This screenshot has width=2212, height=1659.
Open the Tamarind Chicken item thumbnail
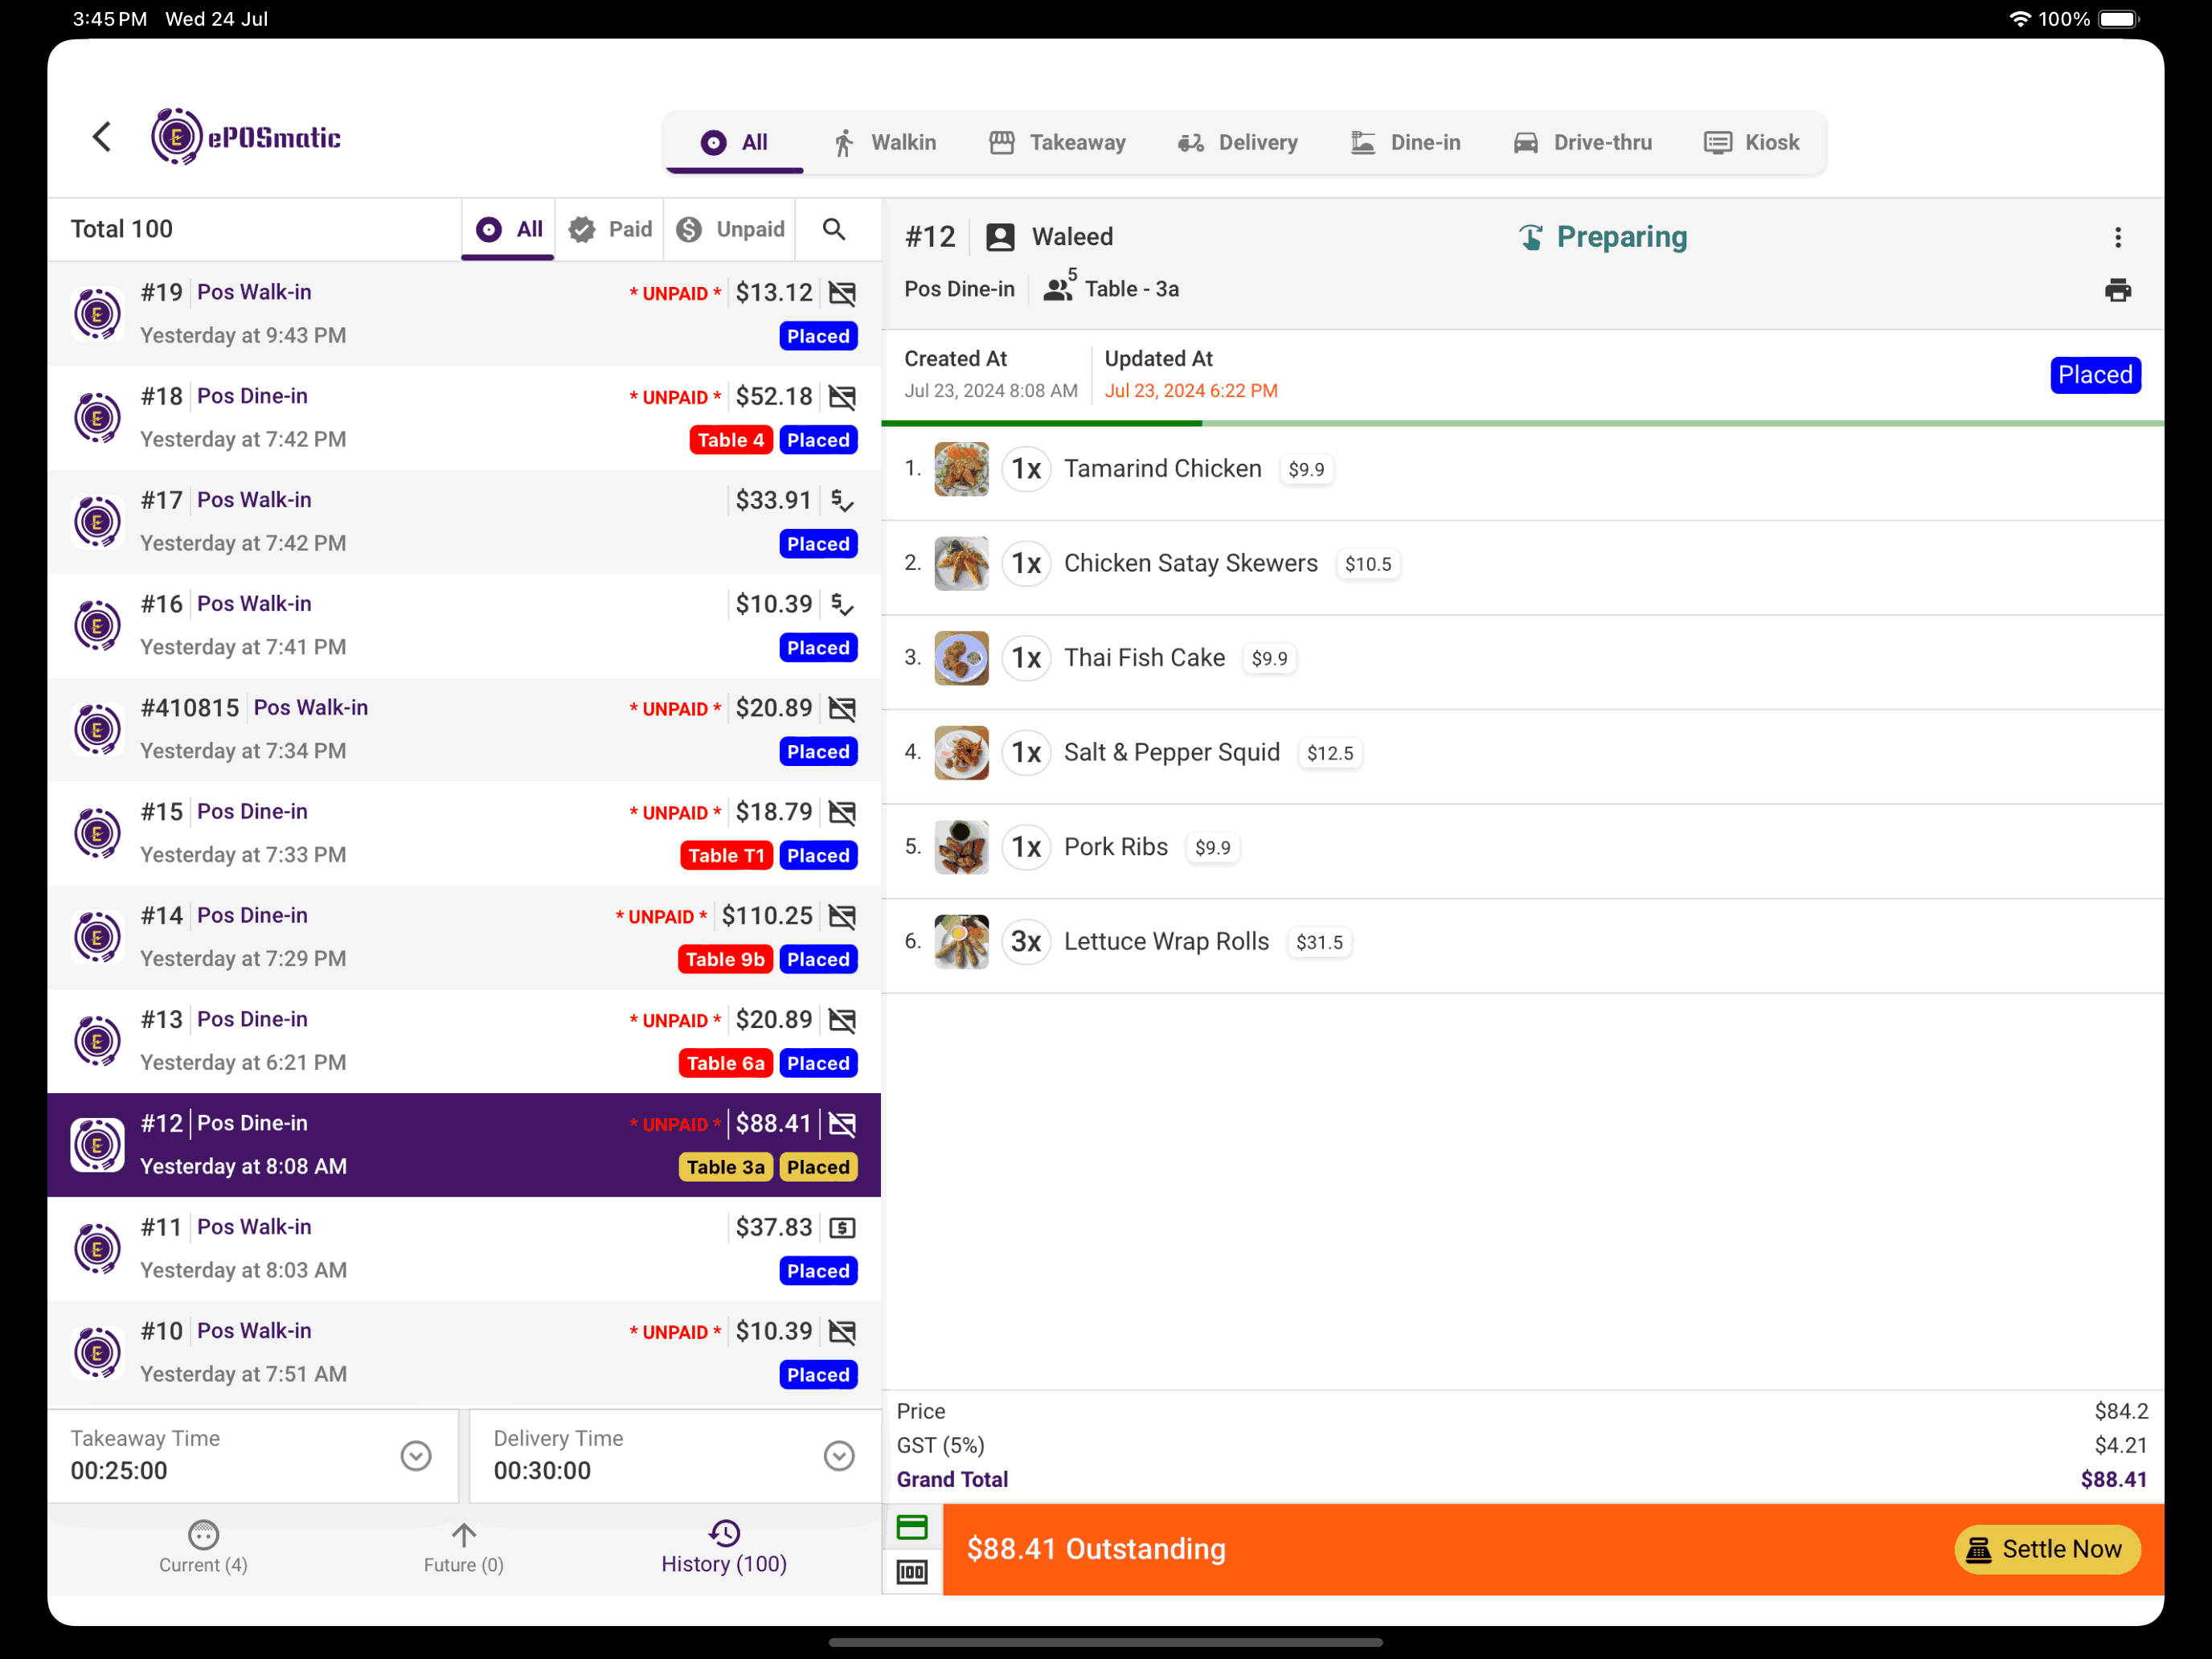(961, 469)
